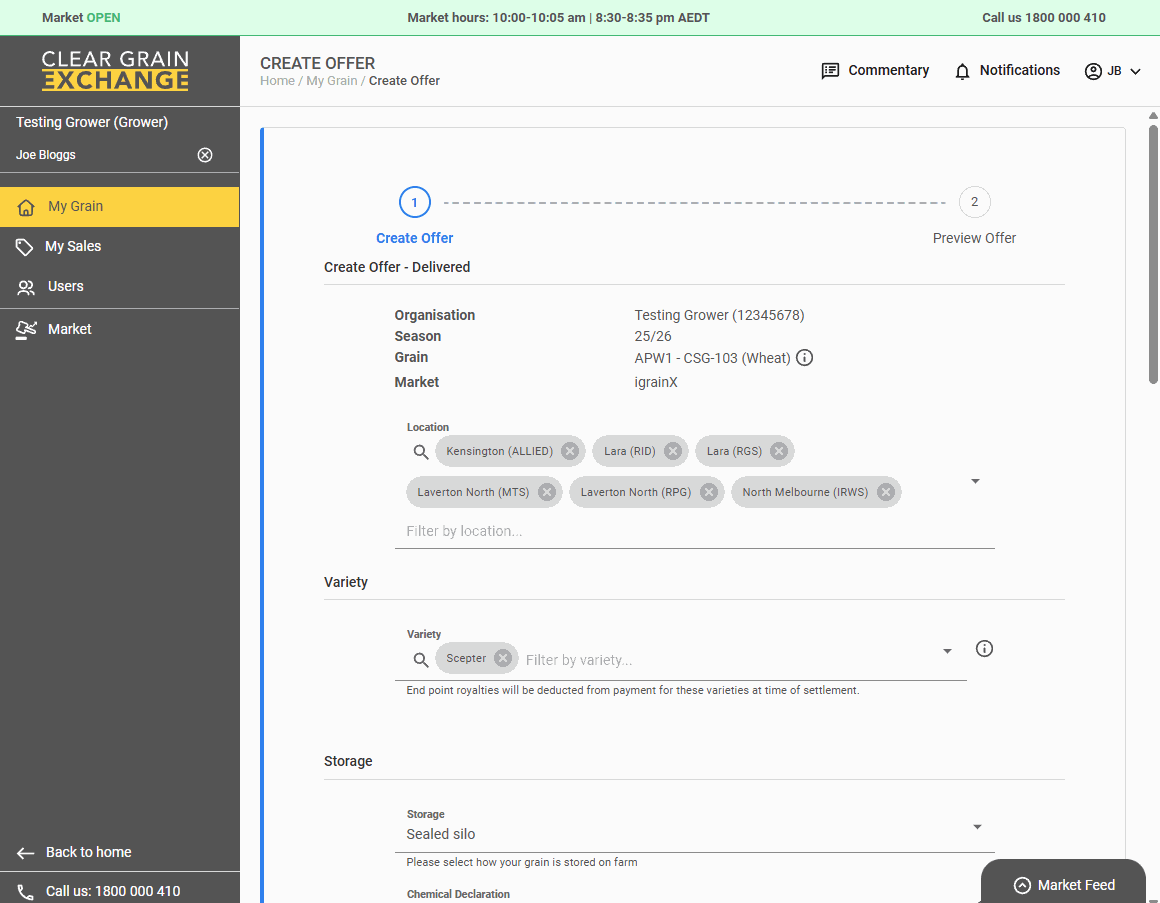Show Variety information icon

984,649
